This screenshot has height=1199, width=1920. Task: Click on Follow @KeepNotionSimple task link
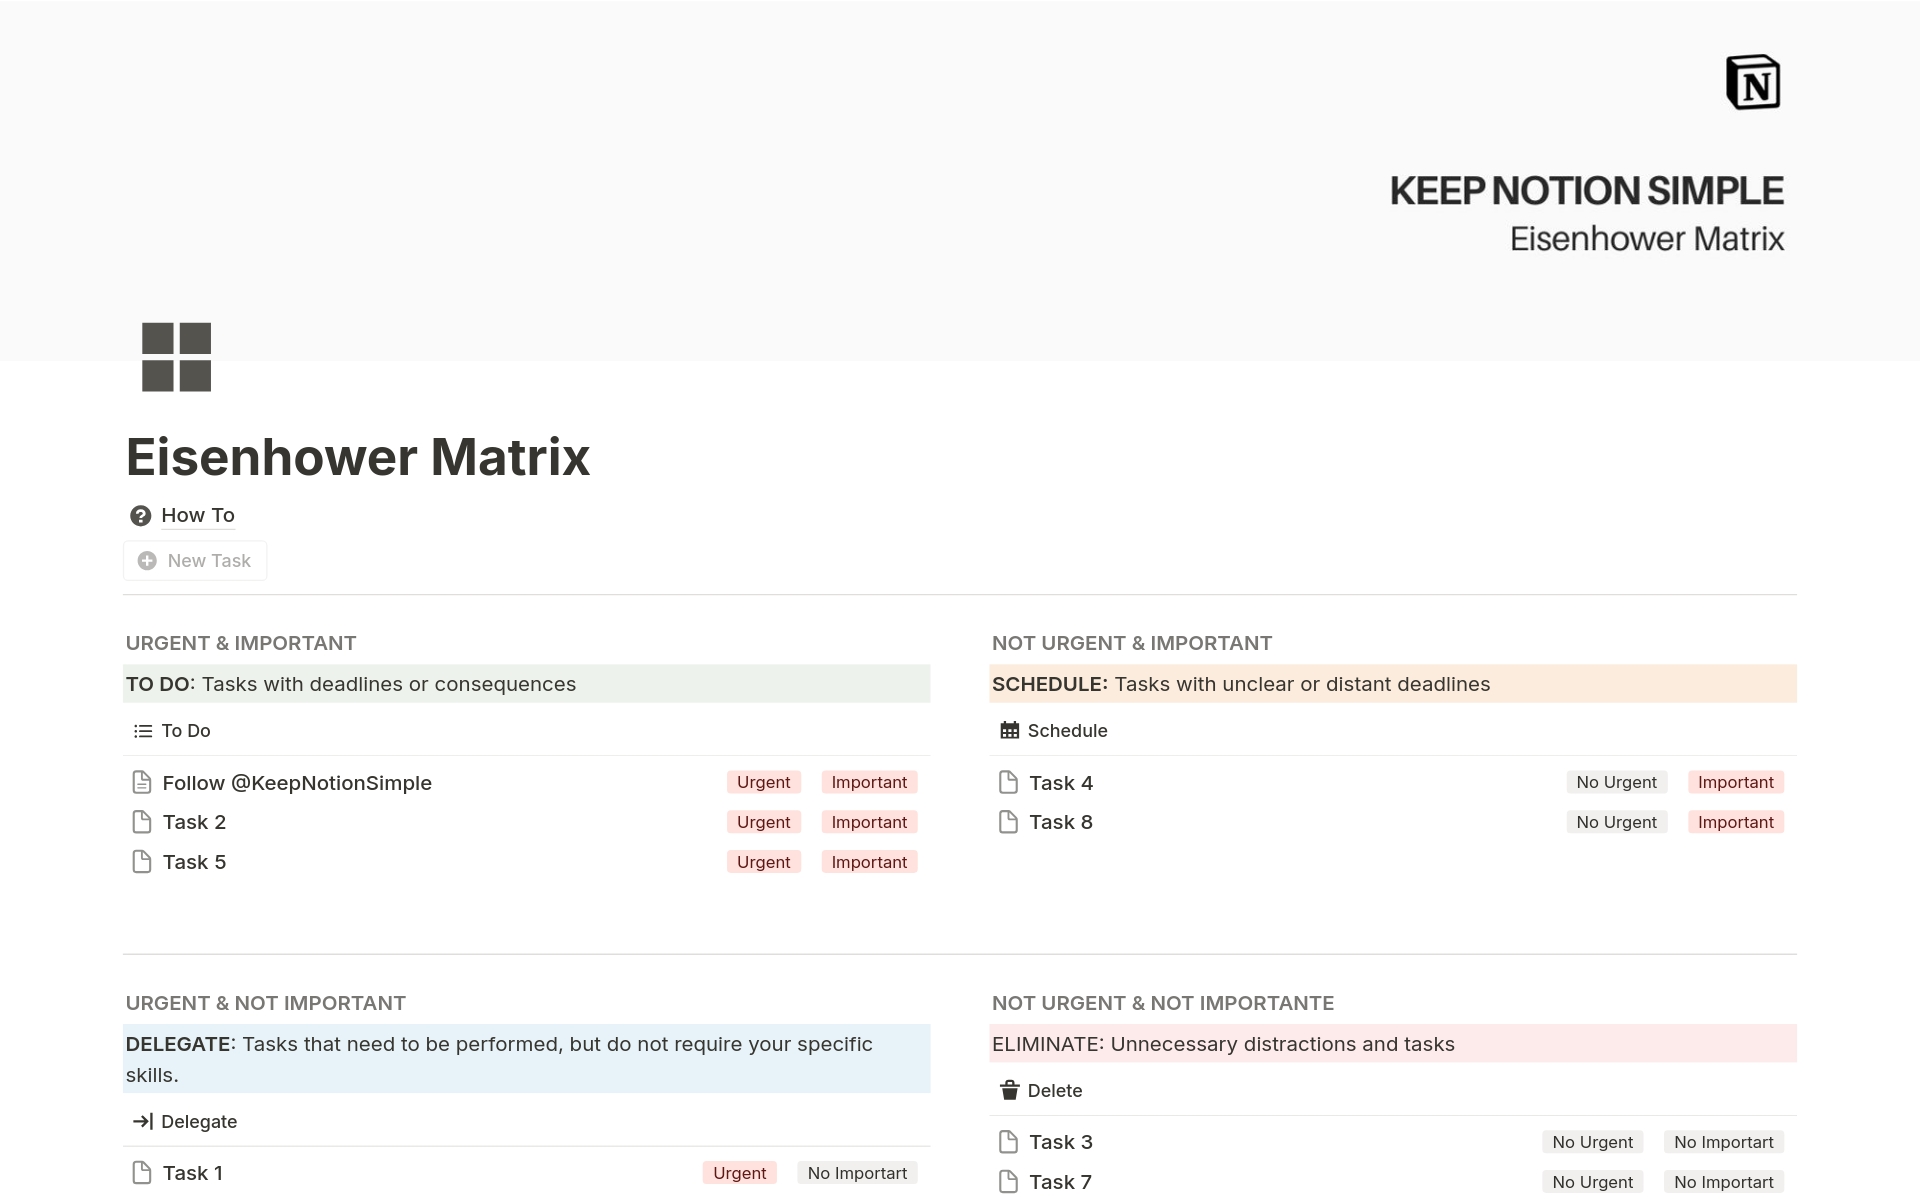[x=296, y=782]
